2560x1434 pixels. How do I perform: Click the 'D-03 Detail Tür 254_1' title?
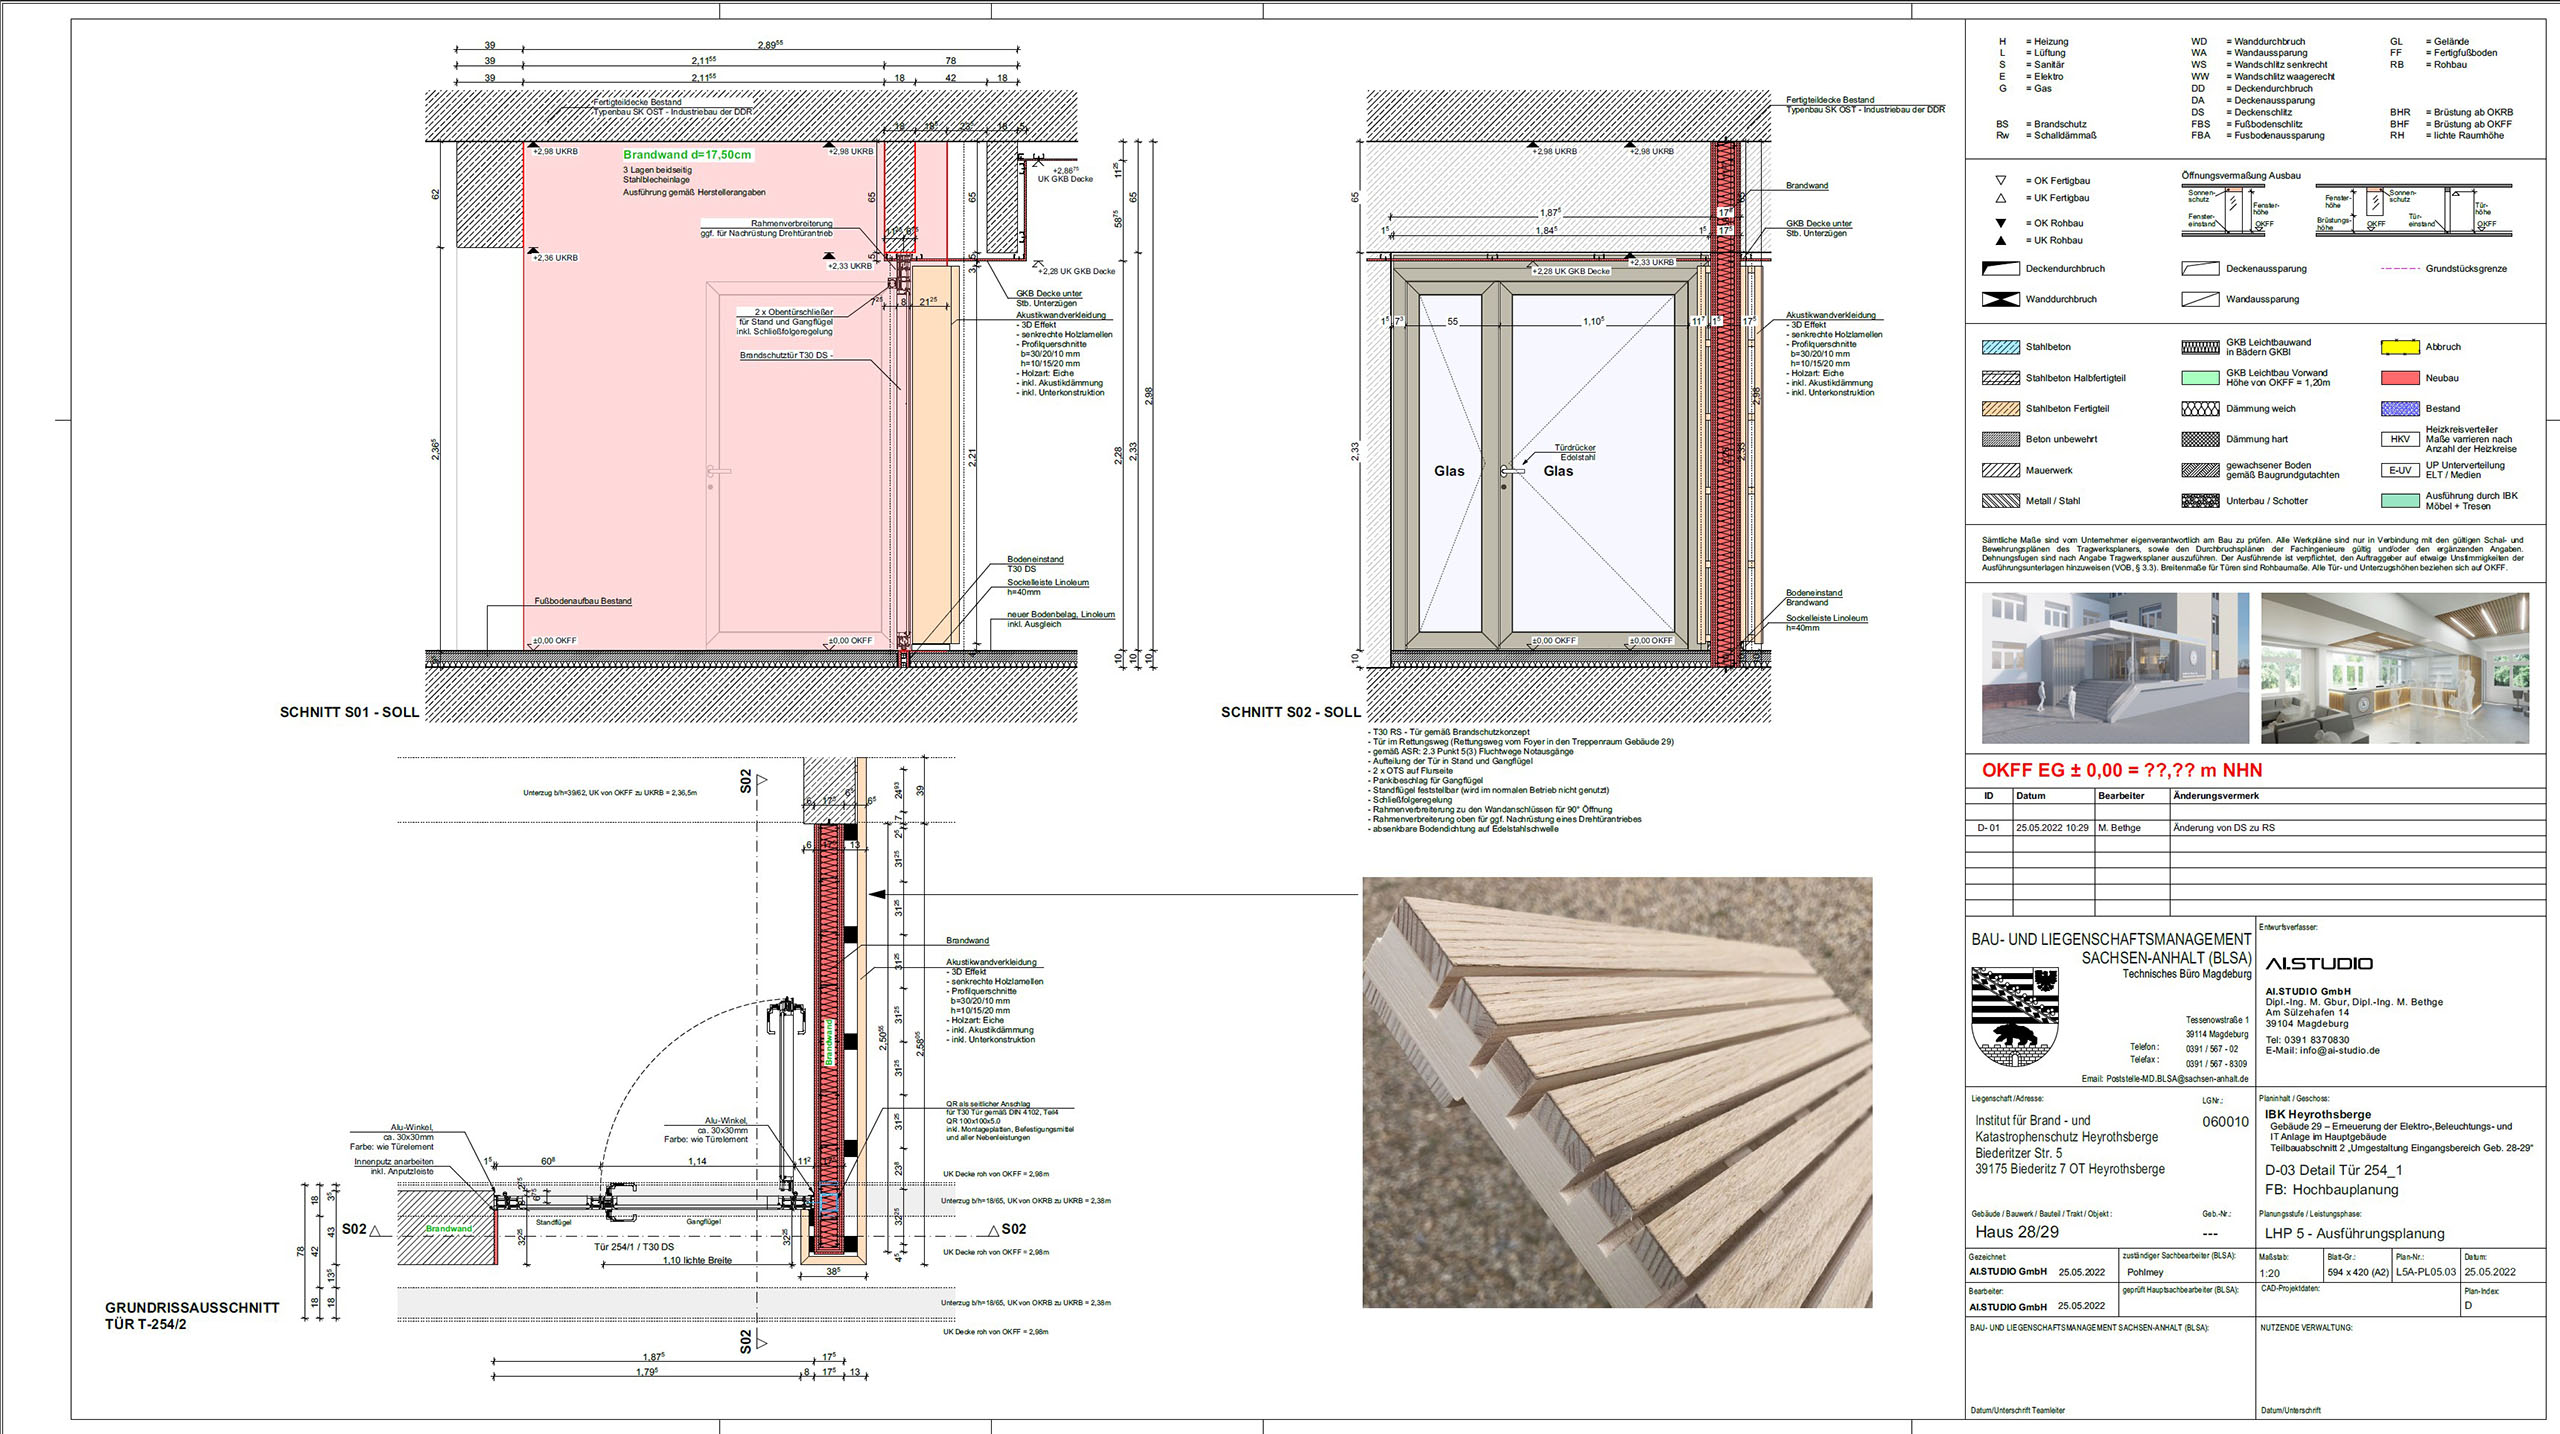[2333, 1170]
